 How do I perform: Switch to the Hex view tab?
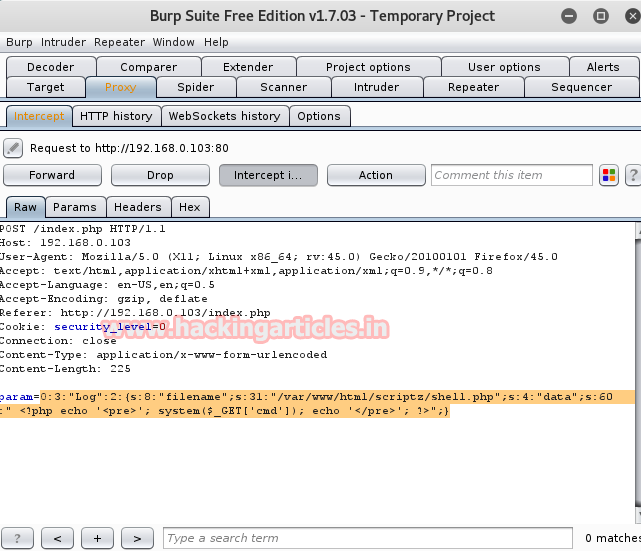click(x=190, y=207)
